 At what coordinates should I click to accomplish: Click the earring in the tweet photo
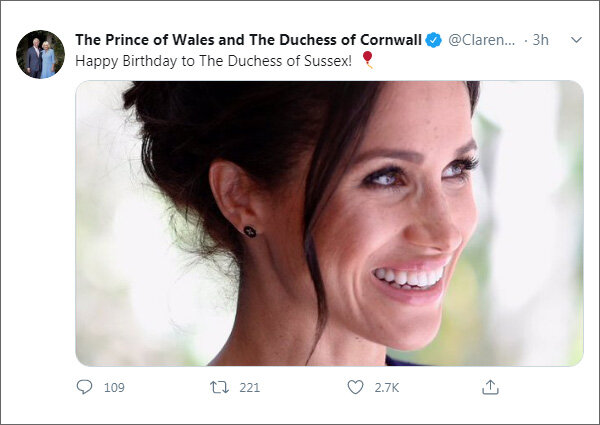click(249, 231)
